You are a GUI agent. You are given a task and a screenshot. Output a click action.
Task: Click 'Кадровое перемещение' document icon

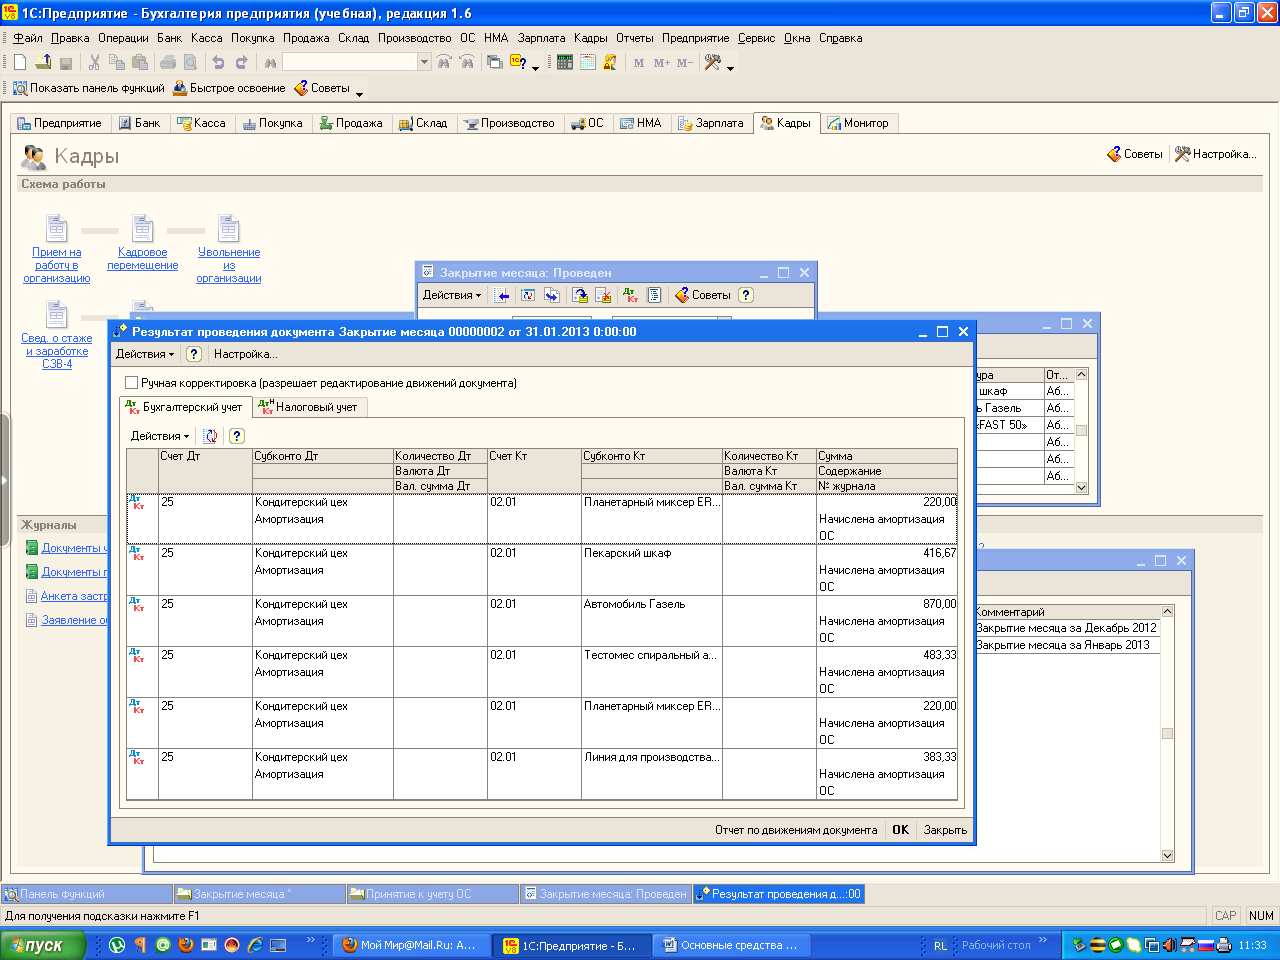point(143,228)
